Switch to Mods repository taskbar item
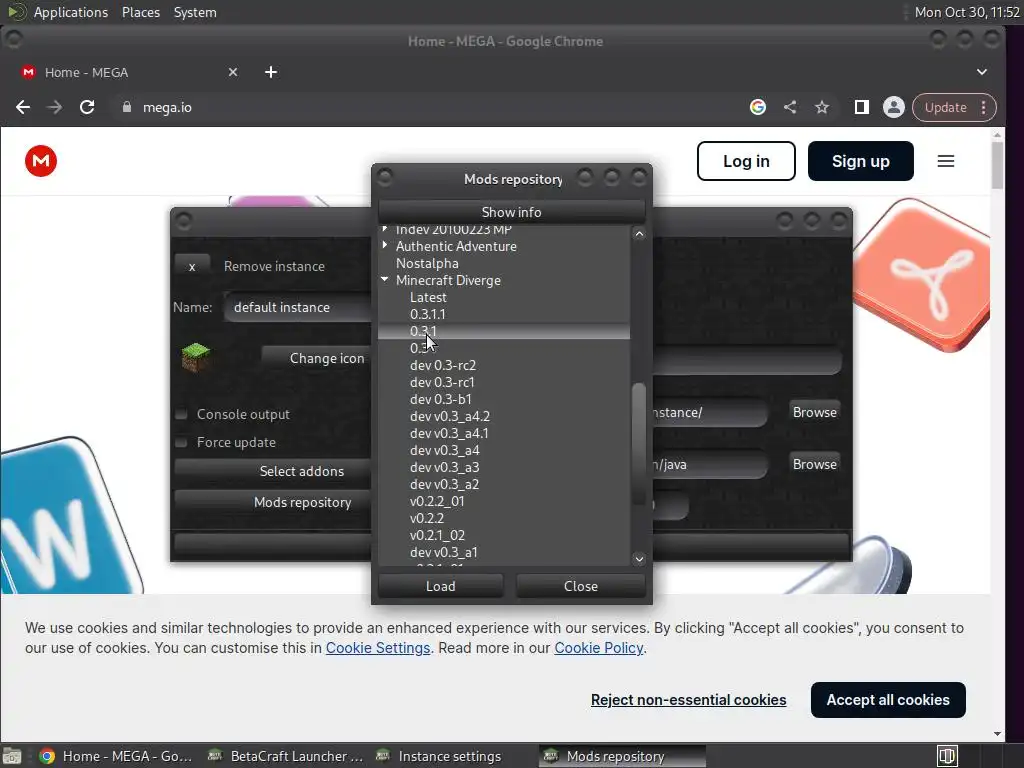1024x768 pixels. coord(622,756)
